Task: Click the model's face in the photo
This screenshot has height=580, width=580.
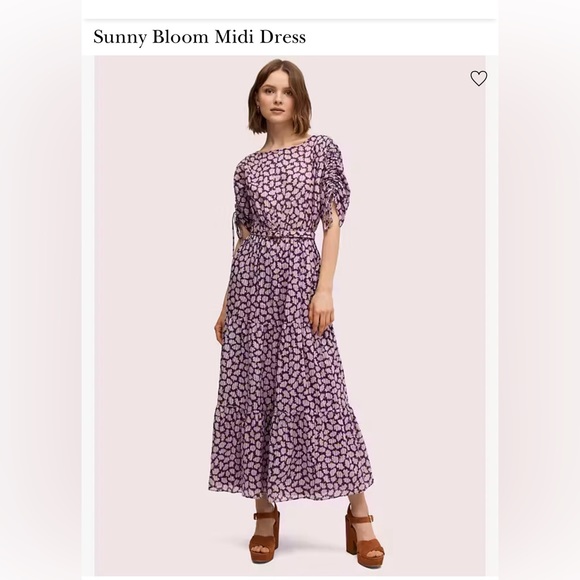Action: (279, 101)
